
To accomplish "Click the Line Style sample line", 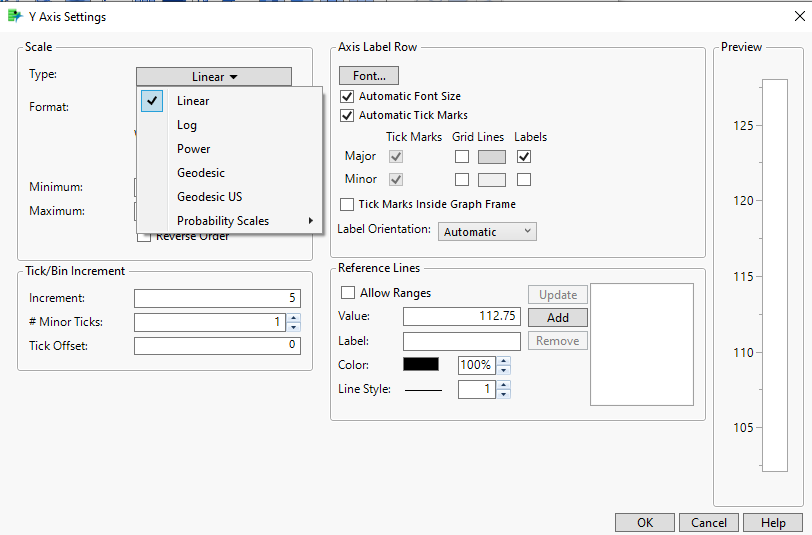I will pos(423,389).
